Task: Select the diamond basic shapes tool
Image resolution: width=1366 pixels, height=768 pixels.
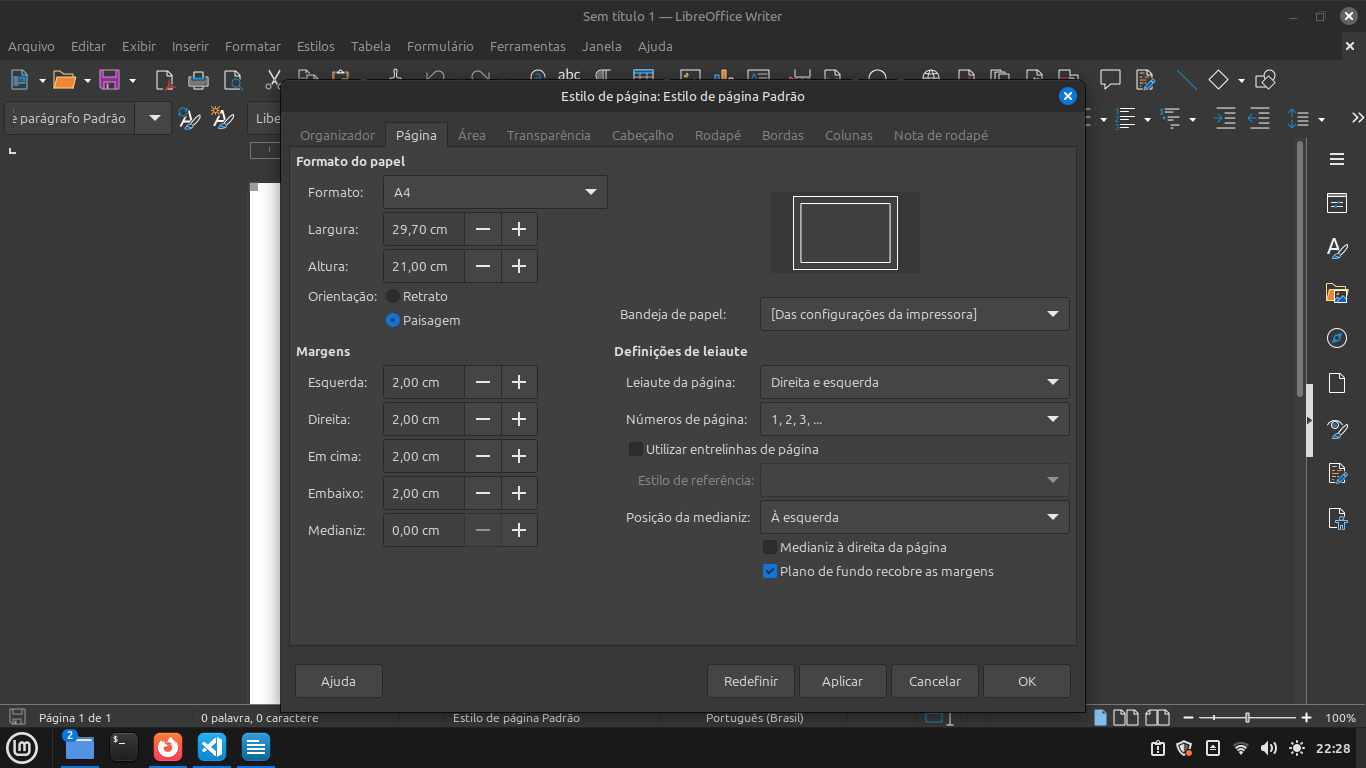Action: [1218, 80]
